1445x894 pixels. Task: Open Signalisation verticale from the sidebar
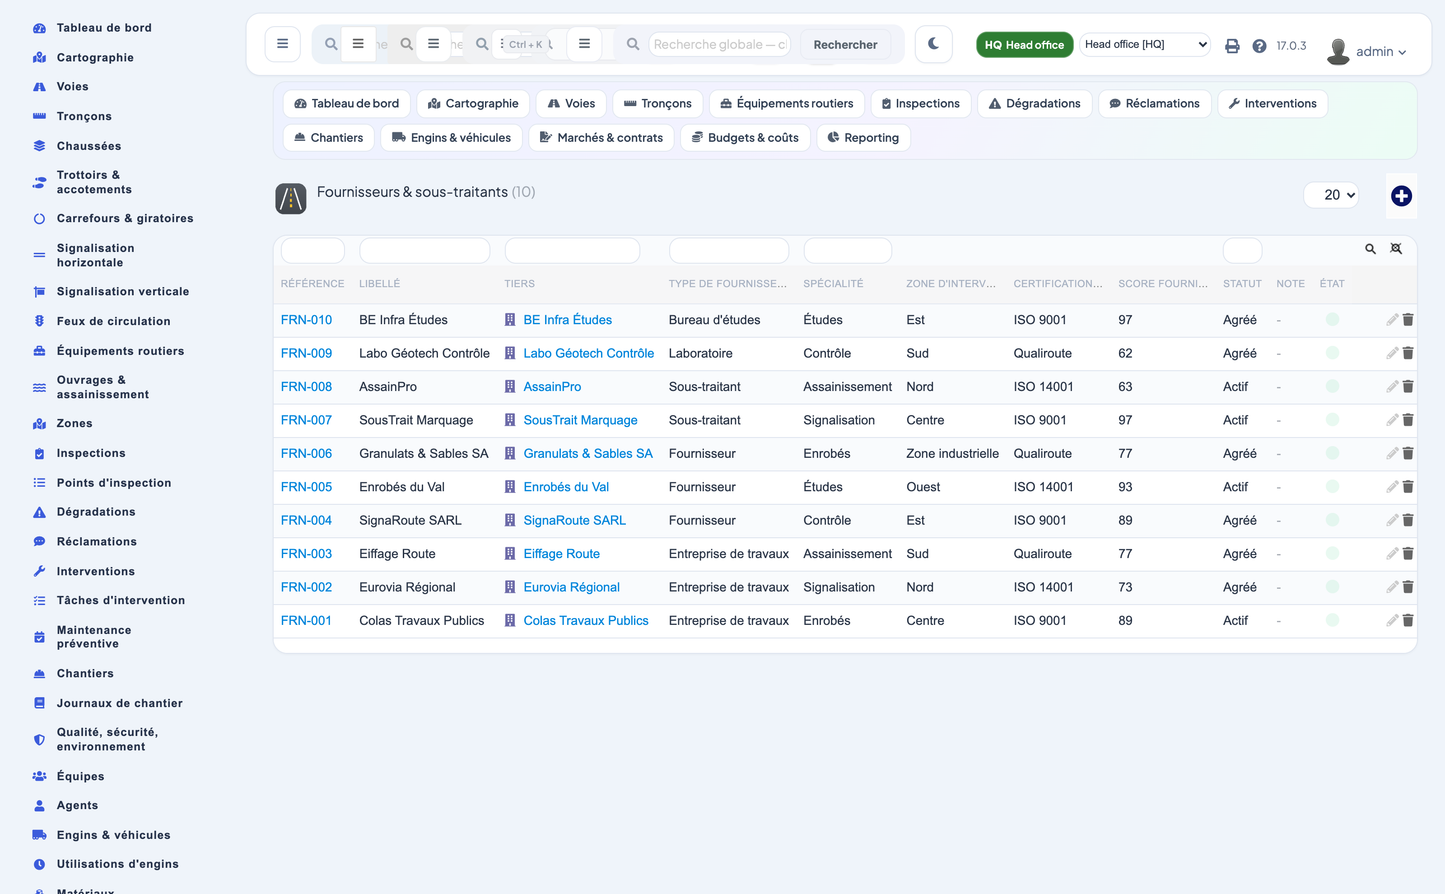pyautogui.click(x=122, y=292)
